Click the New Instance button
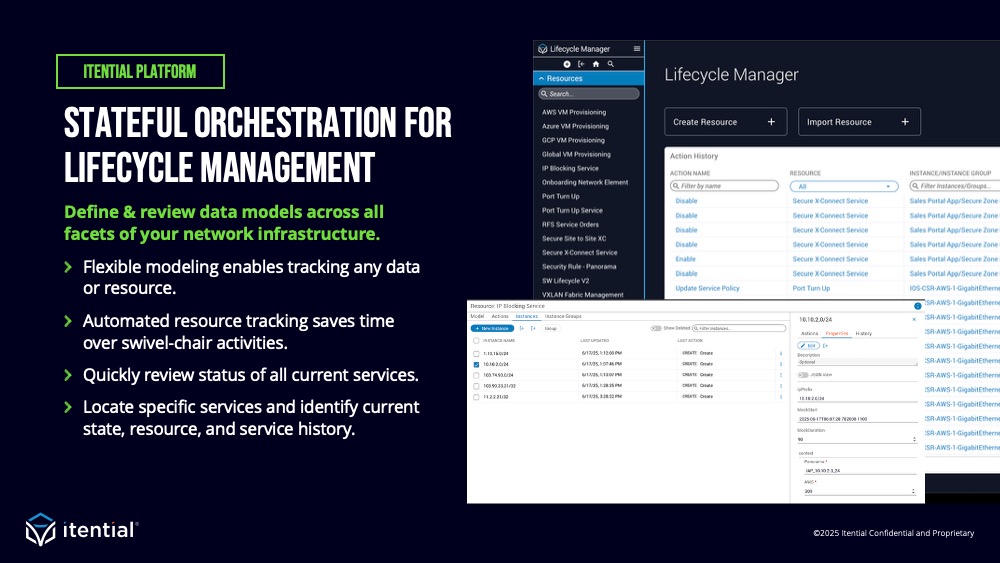The width and height of the screenshot is (1000, 563). point(492,328)
